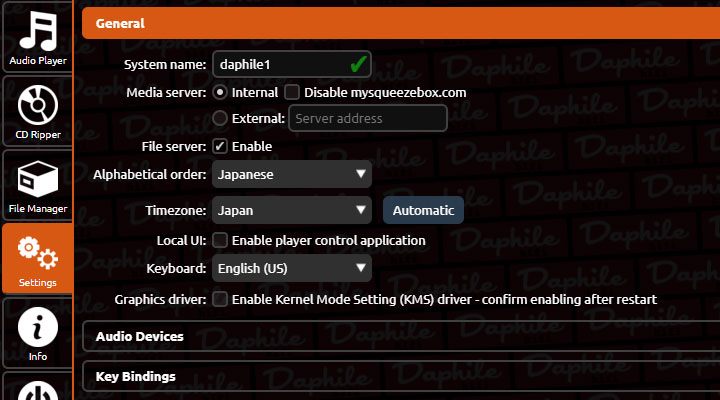Enable player control application checkbox
The width and height of the screenshot is (720, 400).
click(x=221, y=241)
